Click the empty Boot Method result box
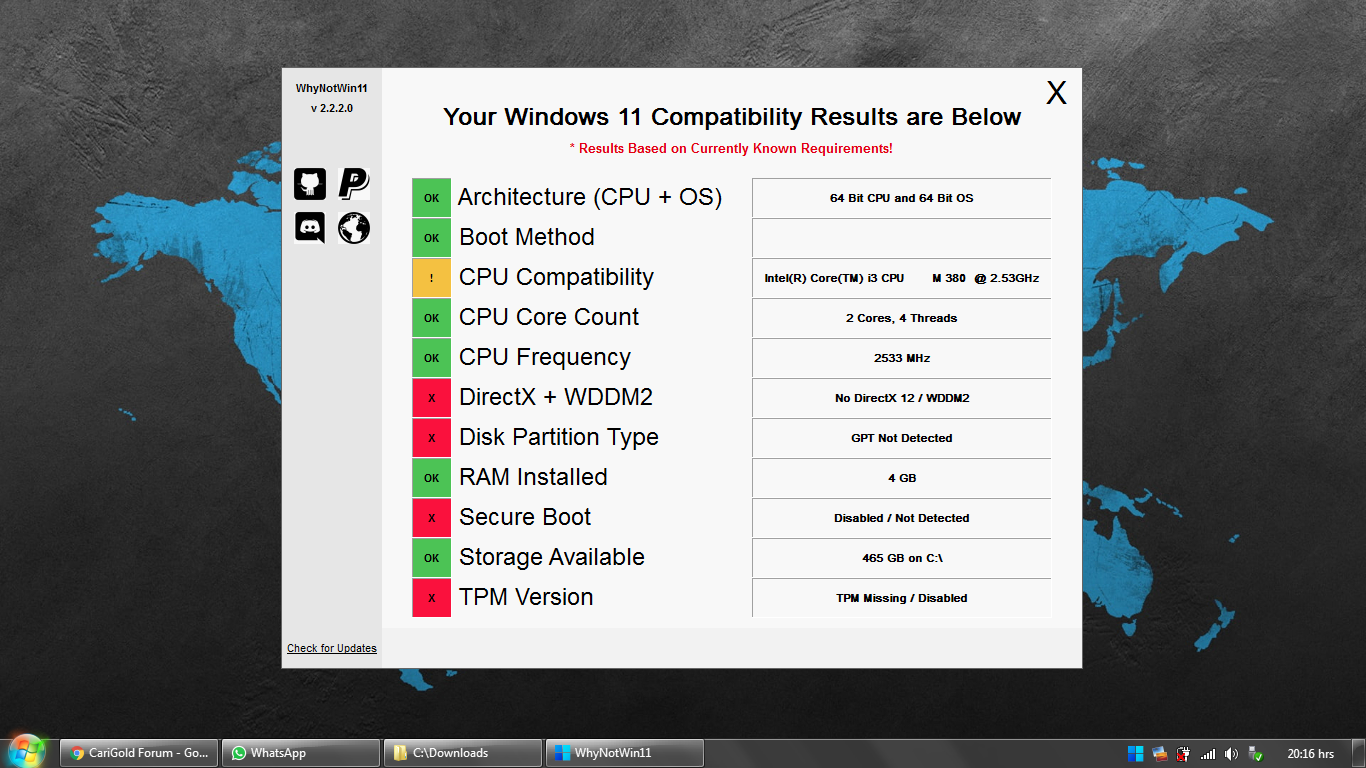The image size is (1366, 768). pos(901,238)
